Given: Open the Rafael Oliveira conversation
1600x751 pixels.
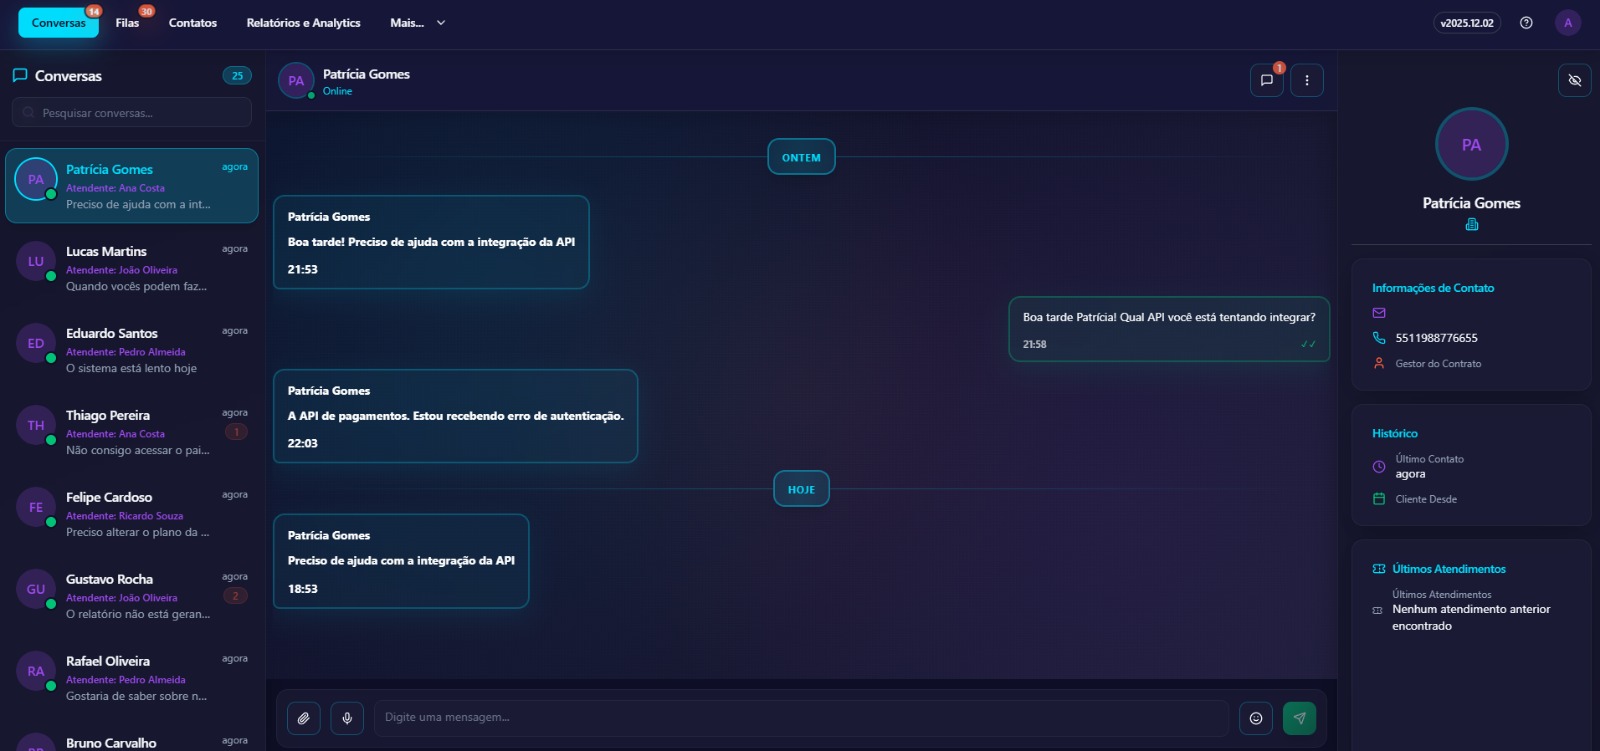Looking at the screenshot, I should [132, 678].
